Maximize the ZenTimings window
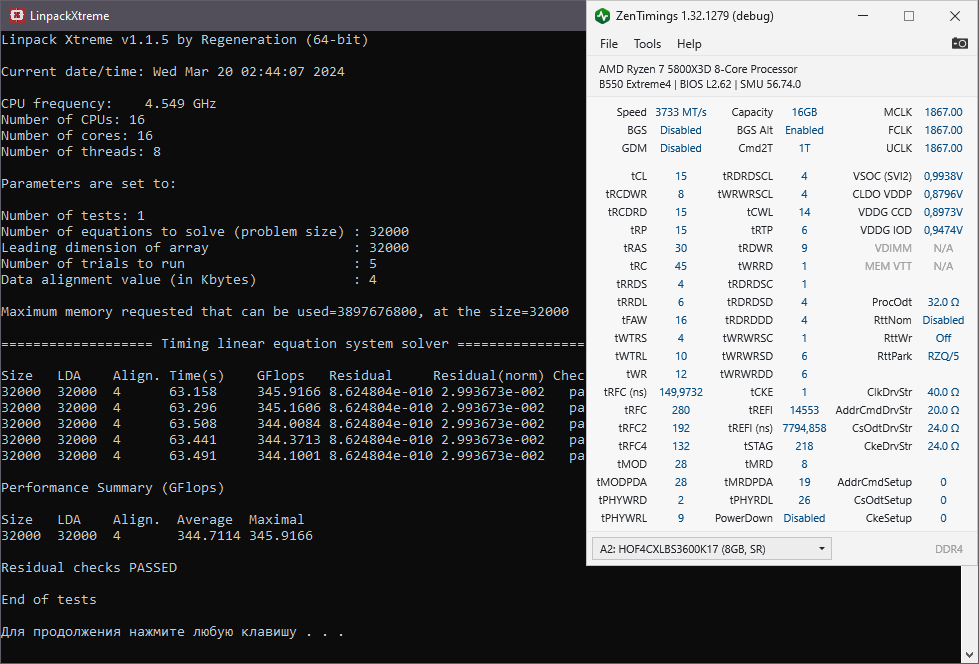This screenshot has height=664, width=979. pyautogui.click(x=909, y=16)
